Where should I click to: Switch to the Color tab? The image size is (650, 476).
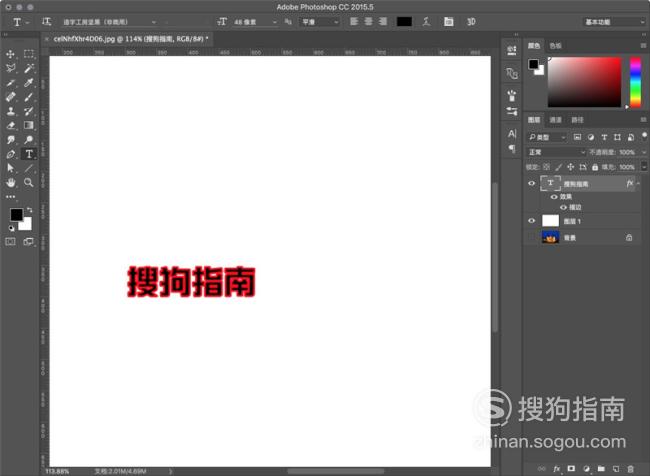pyautogui.click(x=534, y=46)
